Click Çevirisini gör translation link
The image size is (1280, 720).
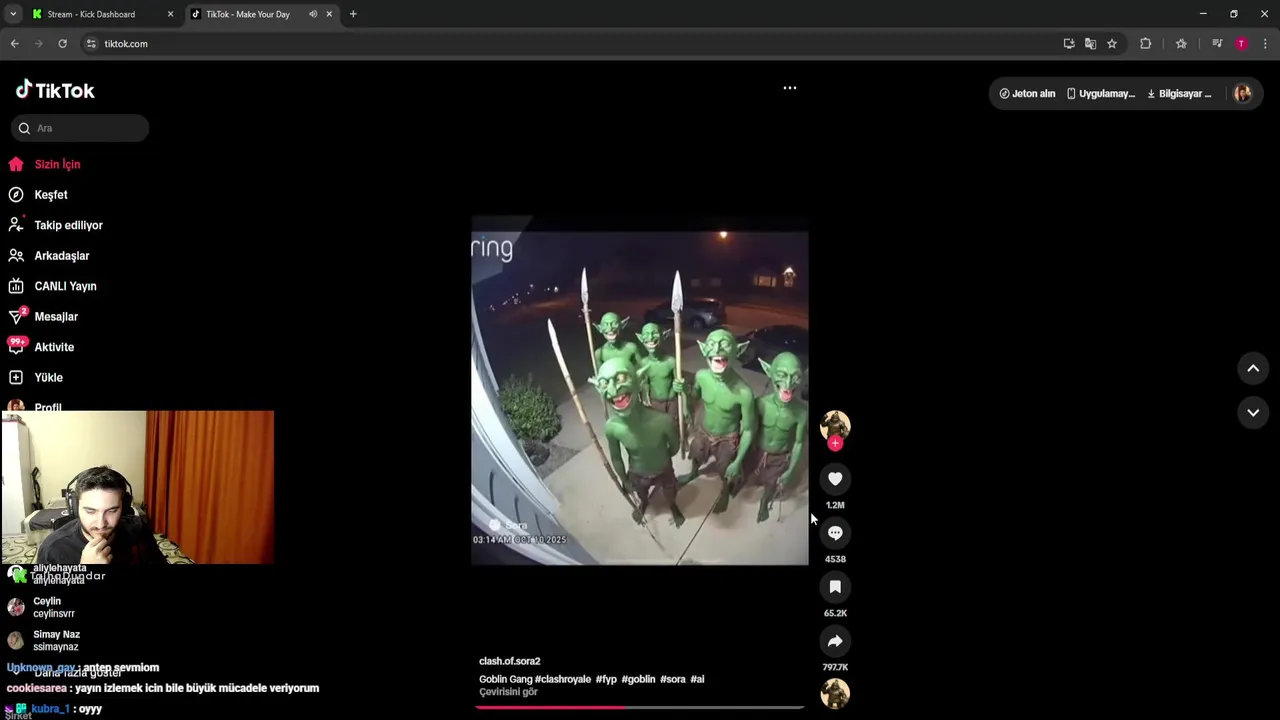click(508, 692)
